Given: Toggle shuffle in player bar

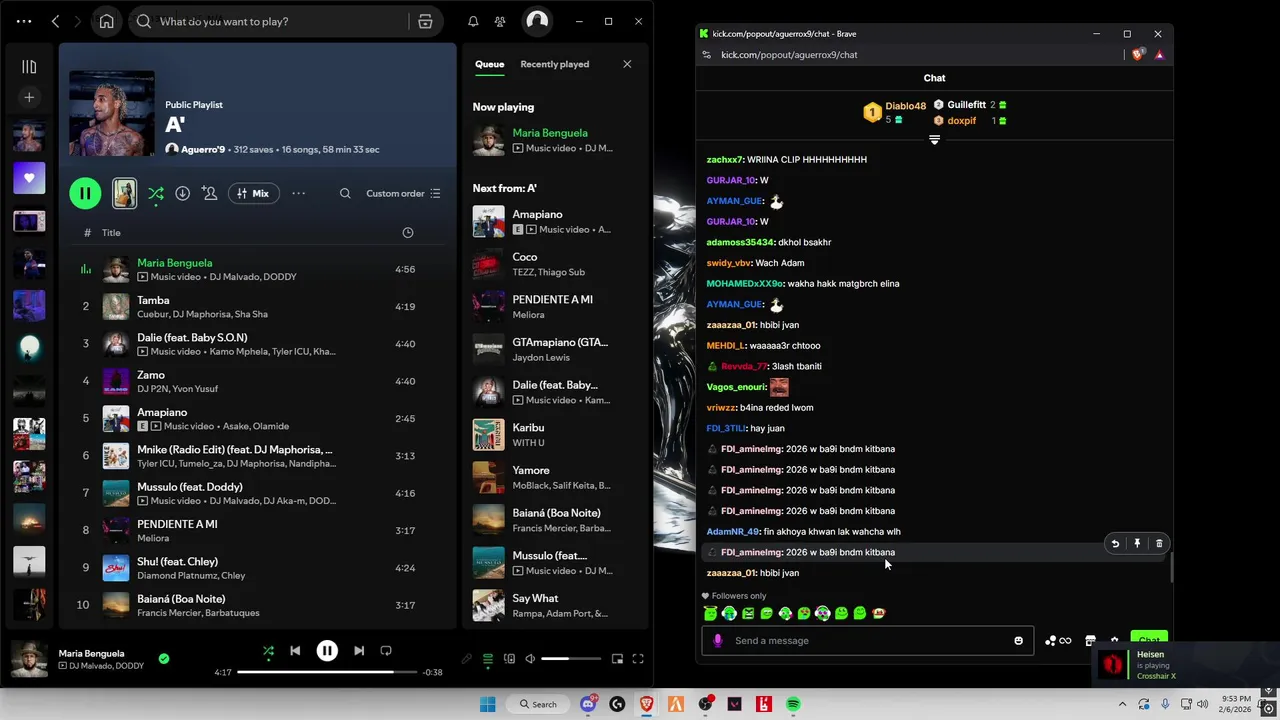Looking at the screenshot, I should 268,651.
